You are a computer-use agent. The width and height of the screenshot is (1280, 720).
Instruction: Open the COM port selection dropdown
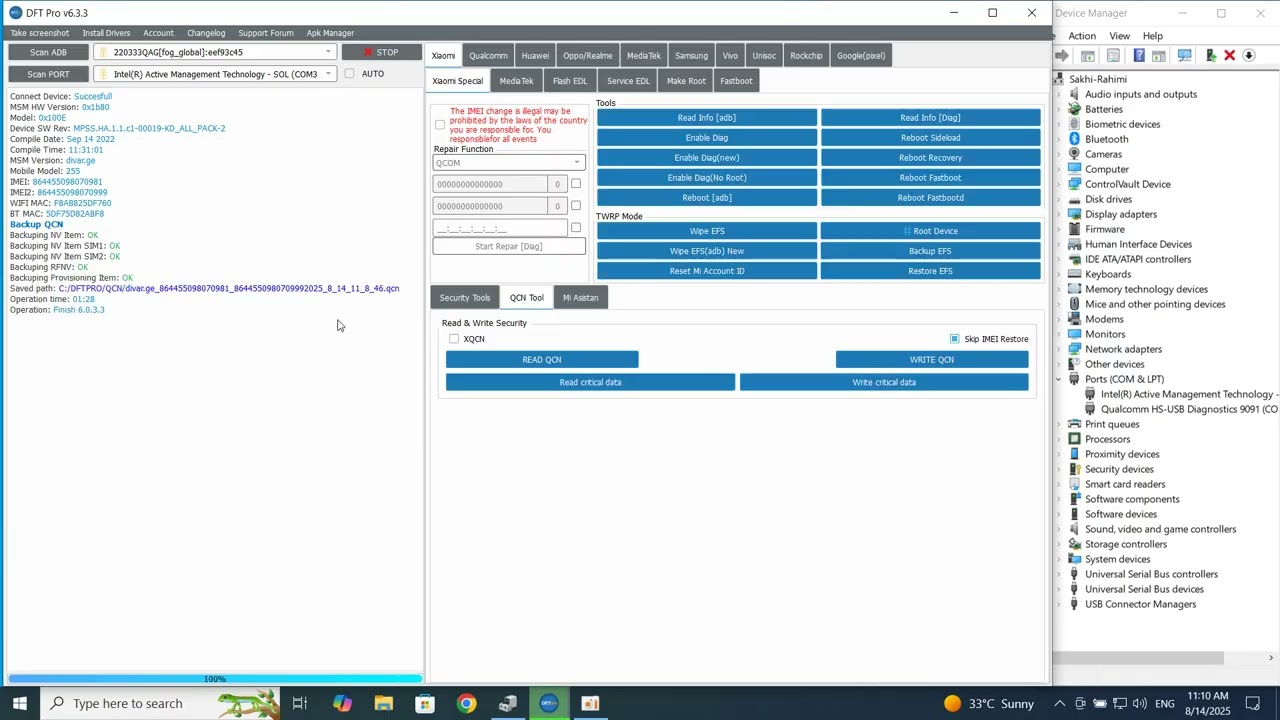click(x=328, y=74)
